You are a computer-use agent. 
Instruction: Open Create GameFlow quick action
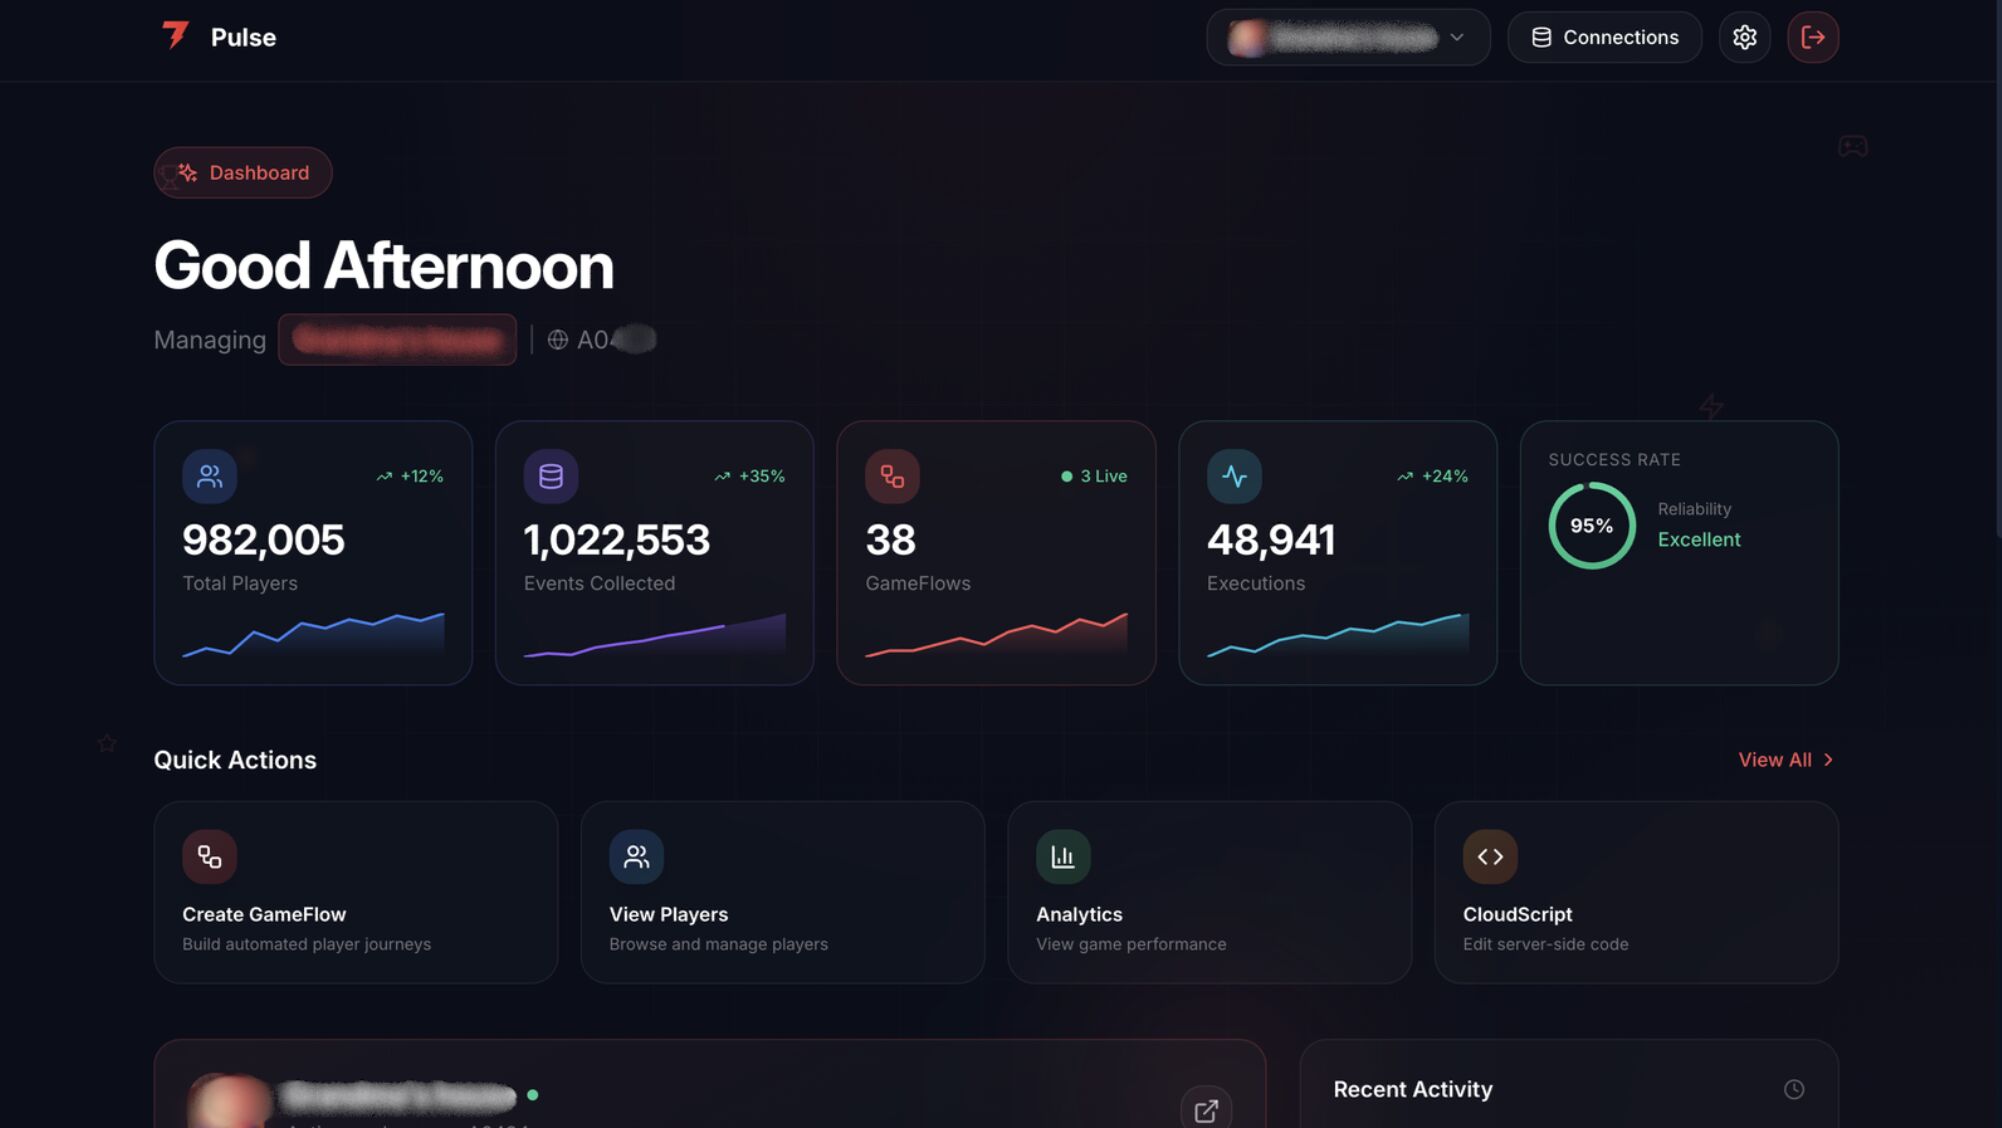pyautogui.click(x=355, y=892)
